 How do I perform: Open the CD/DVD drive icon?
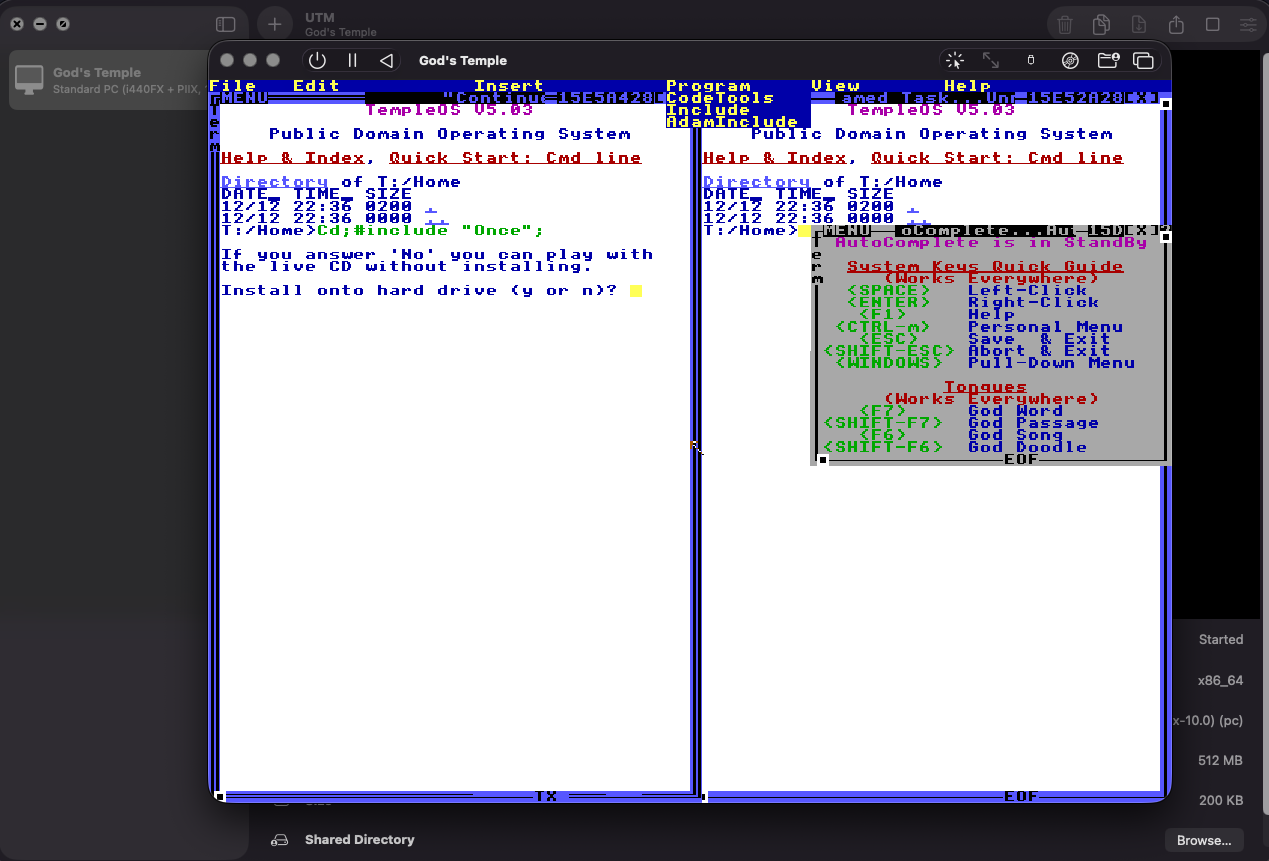[1071, 60]
